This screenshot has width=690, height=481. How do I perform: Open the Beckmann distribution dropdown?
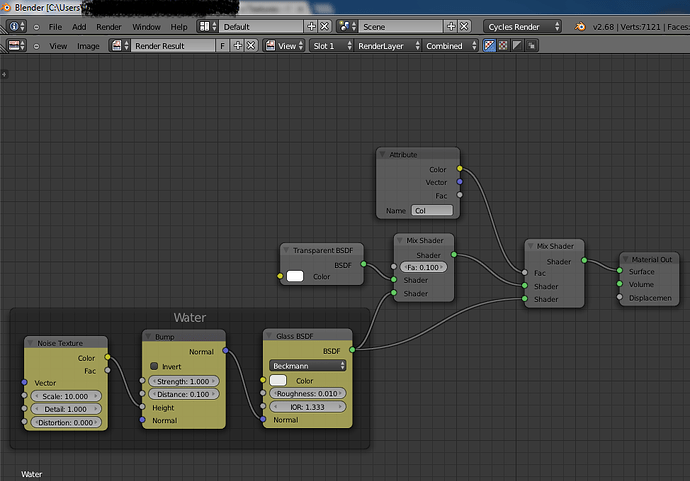[307, 366]
